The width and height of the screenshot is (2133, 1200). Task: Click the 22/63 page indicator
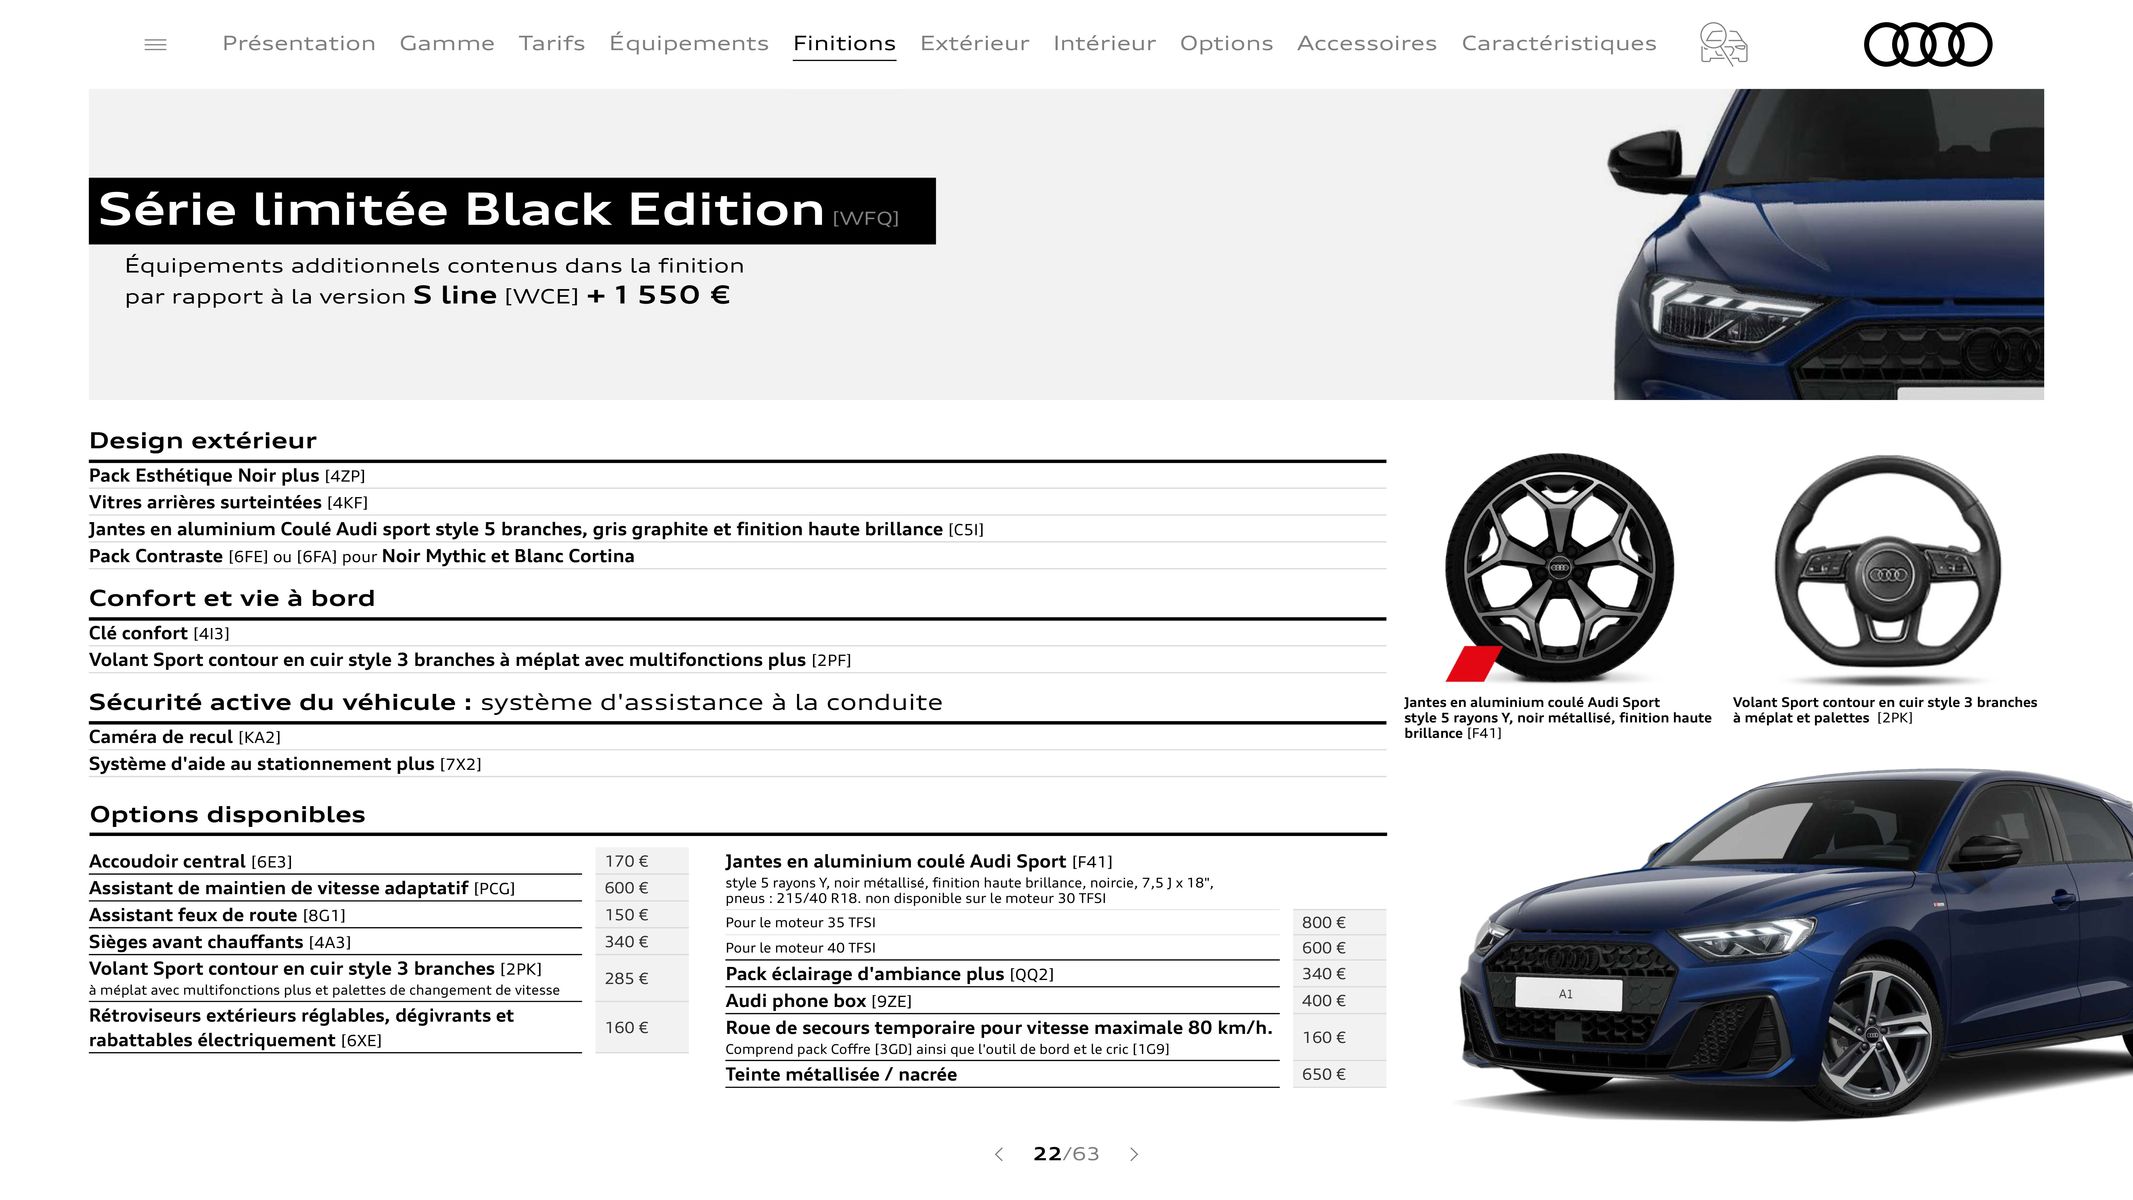(1066, 1154)
